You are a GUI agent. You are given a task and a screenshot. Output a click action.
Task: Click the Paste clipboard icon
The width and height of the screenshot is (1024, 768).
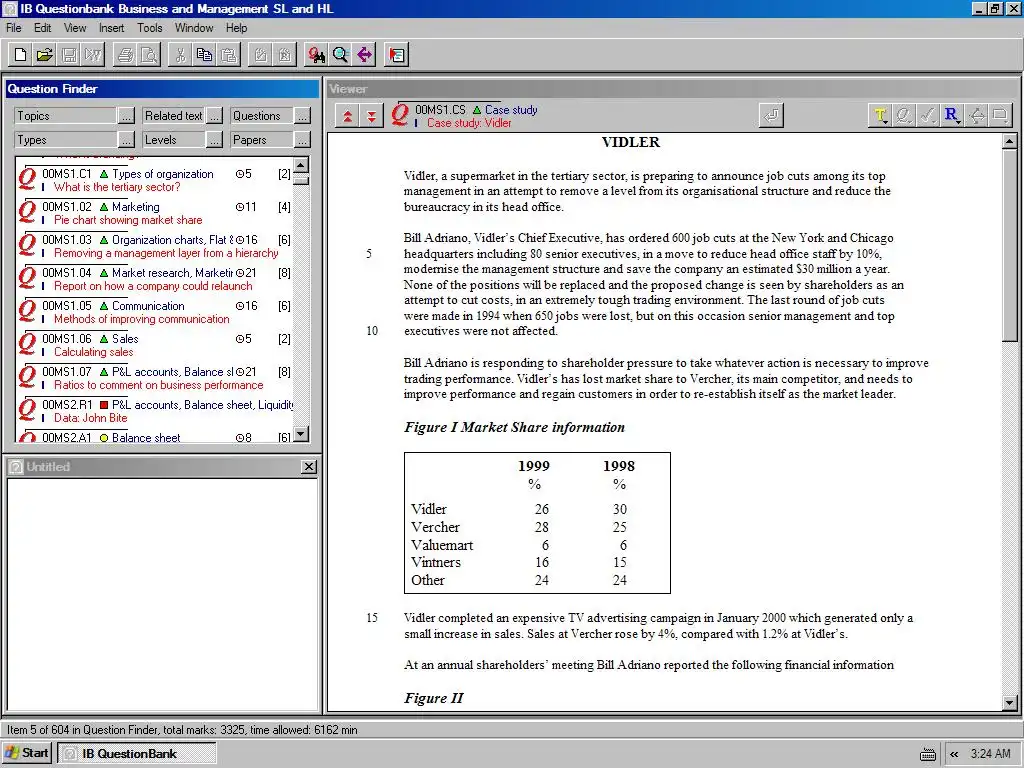pos(229,55)
